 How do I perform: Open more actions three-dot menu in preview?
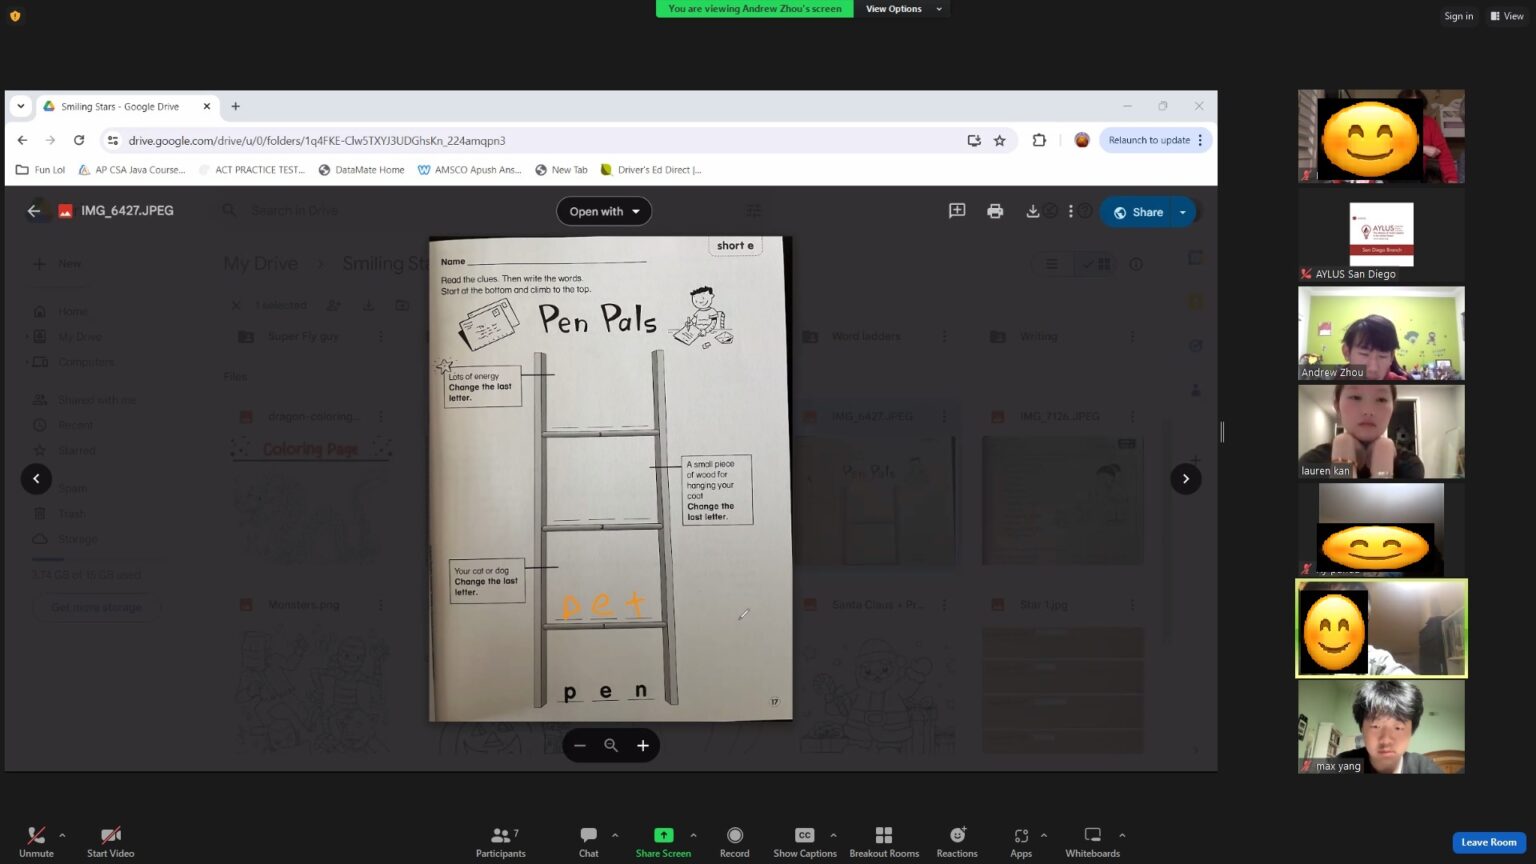click(1070, 211)
